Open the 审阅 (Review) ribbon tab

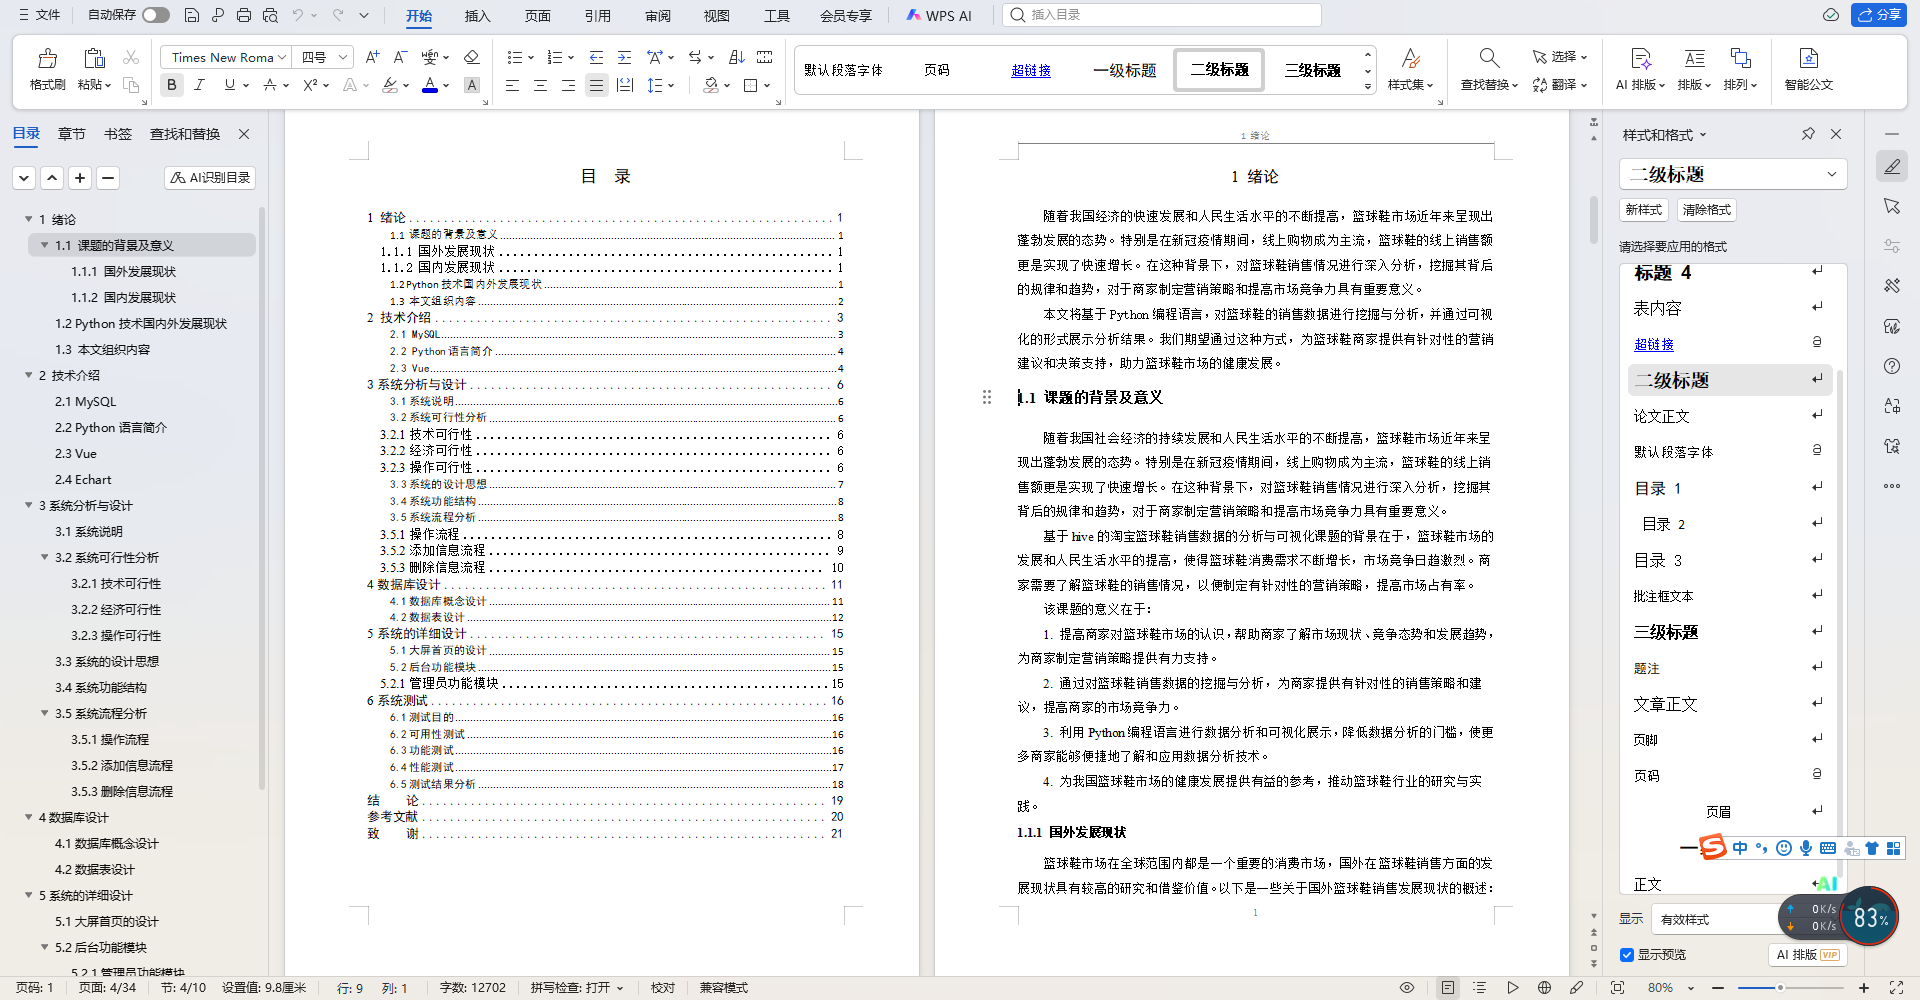pos(658,15)
